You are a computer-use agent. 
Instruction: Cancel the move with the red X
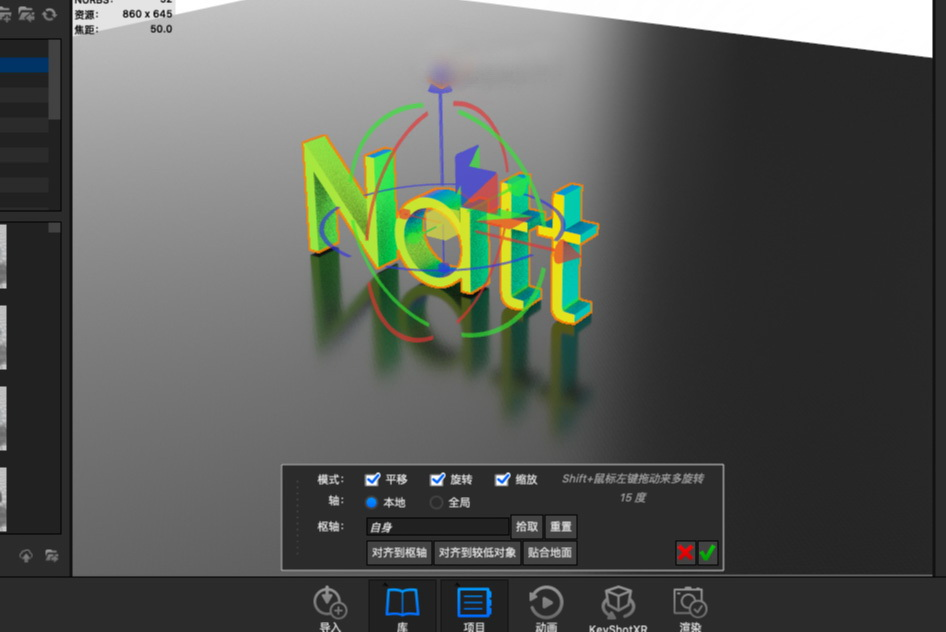coord(685,553)
